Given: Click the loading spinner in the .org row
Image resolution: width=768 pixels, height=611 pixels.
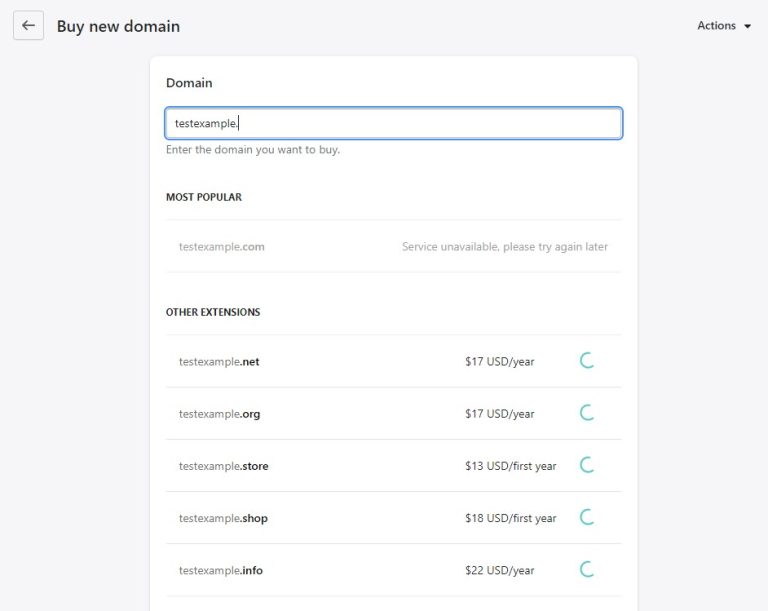Looking at the screenshot, I should click(x=587, y=413).
